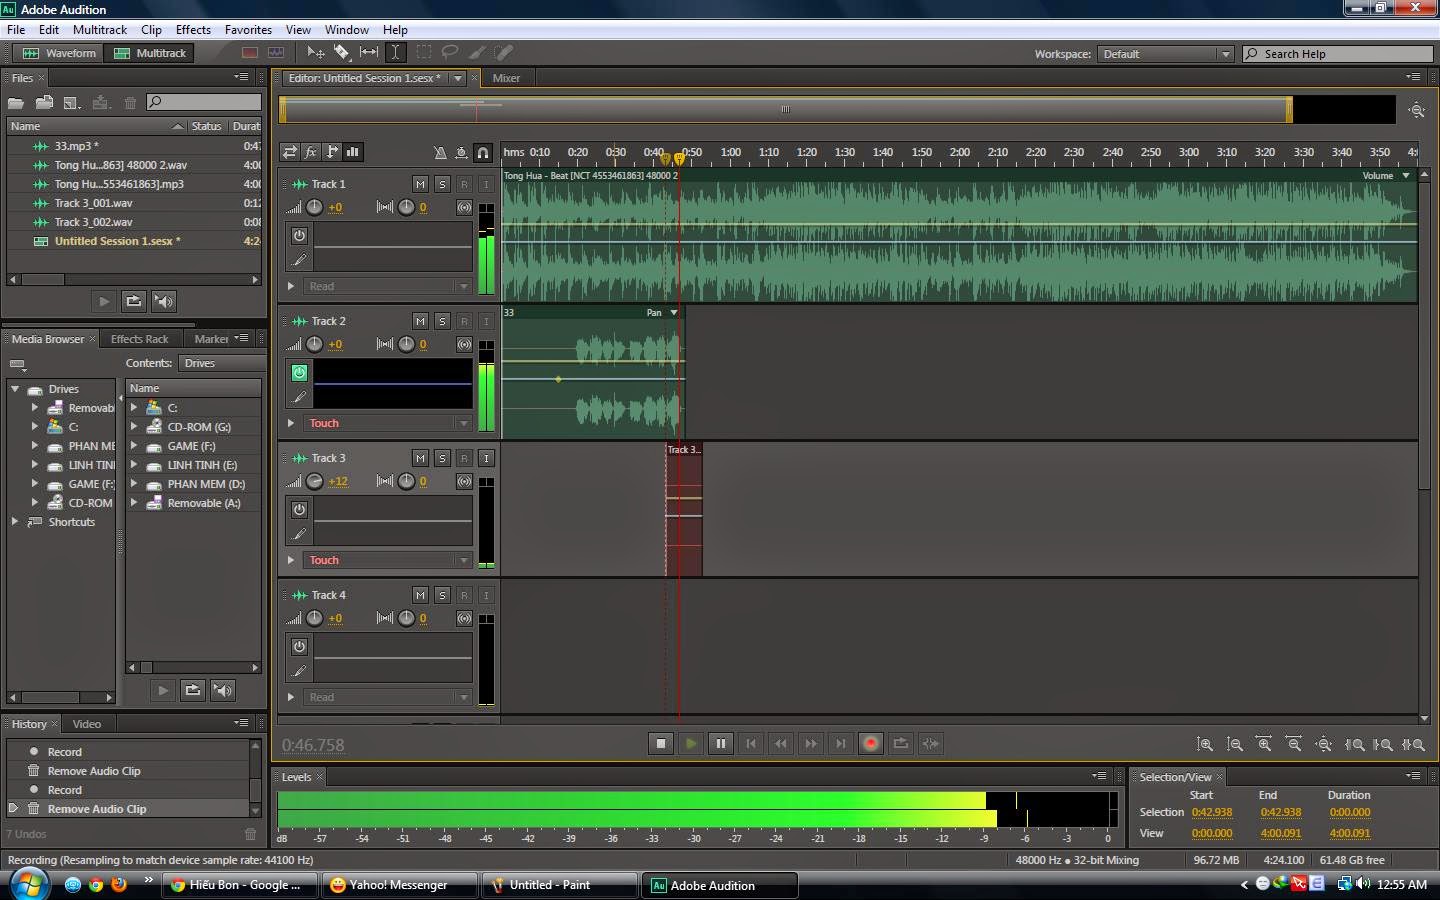This screenshot has width=1440, height=900.
Task: Open the File menu
Action: coord(16,30)
